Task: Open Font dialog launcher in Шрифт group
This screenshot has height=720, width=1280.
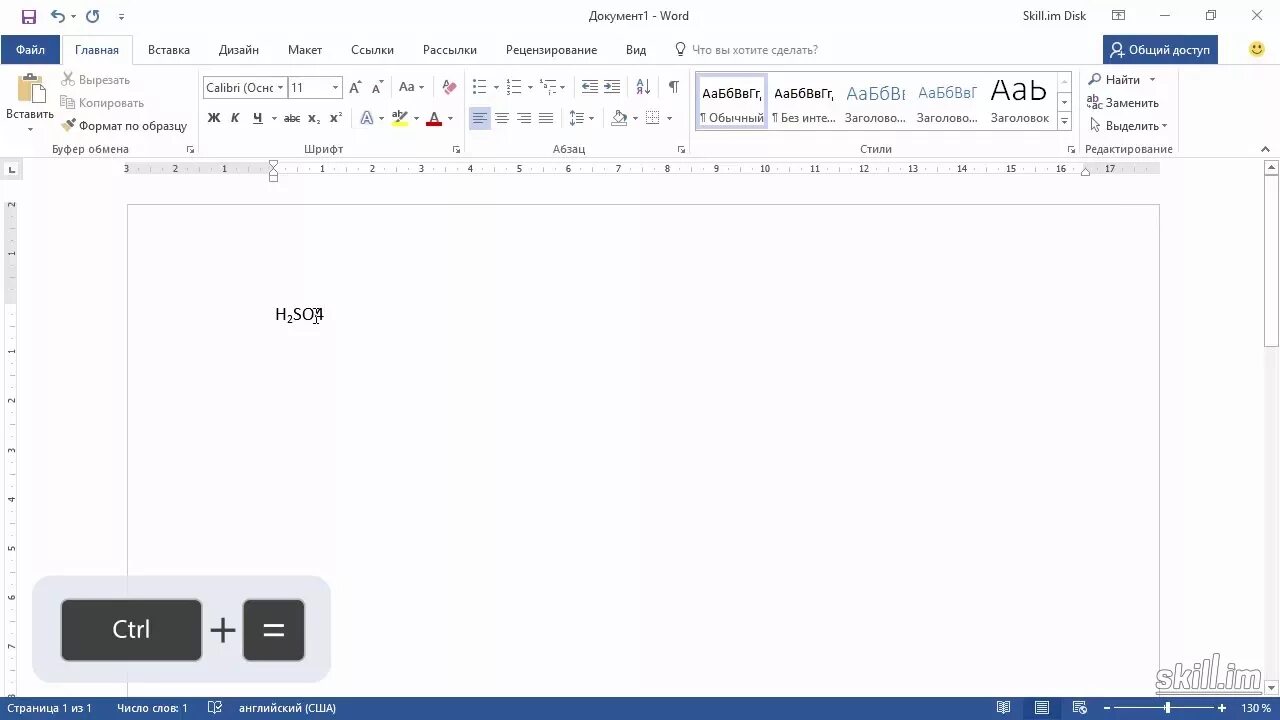Action: click(x=456, y=150)
